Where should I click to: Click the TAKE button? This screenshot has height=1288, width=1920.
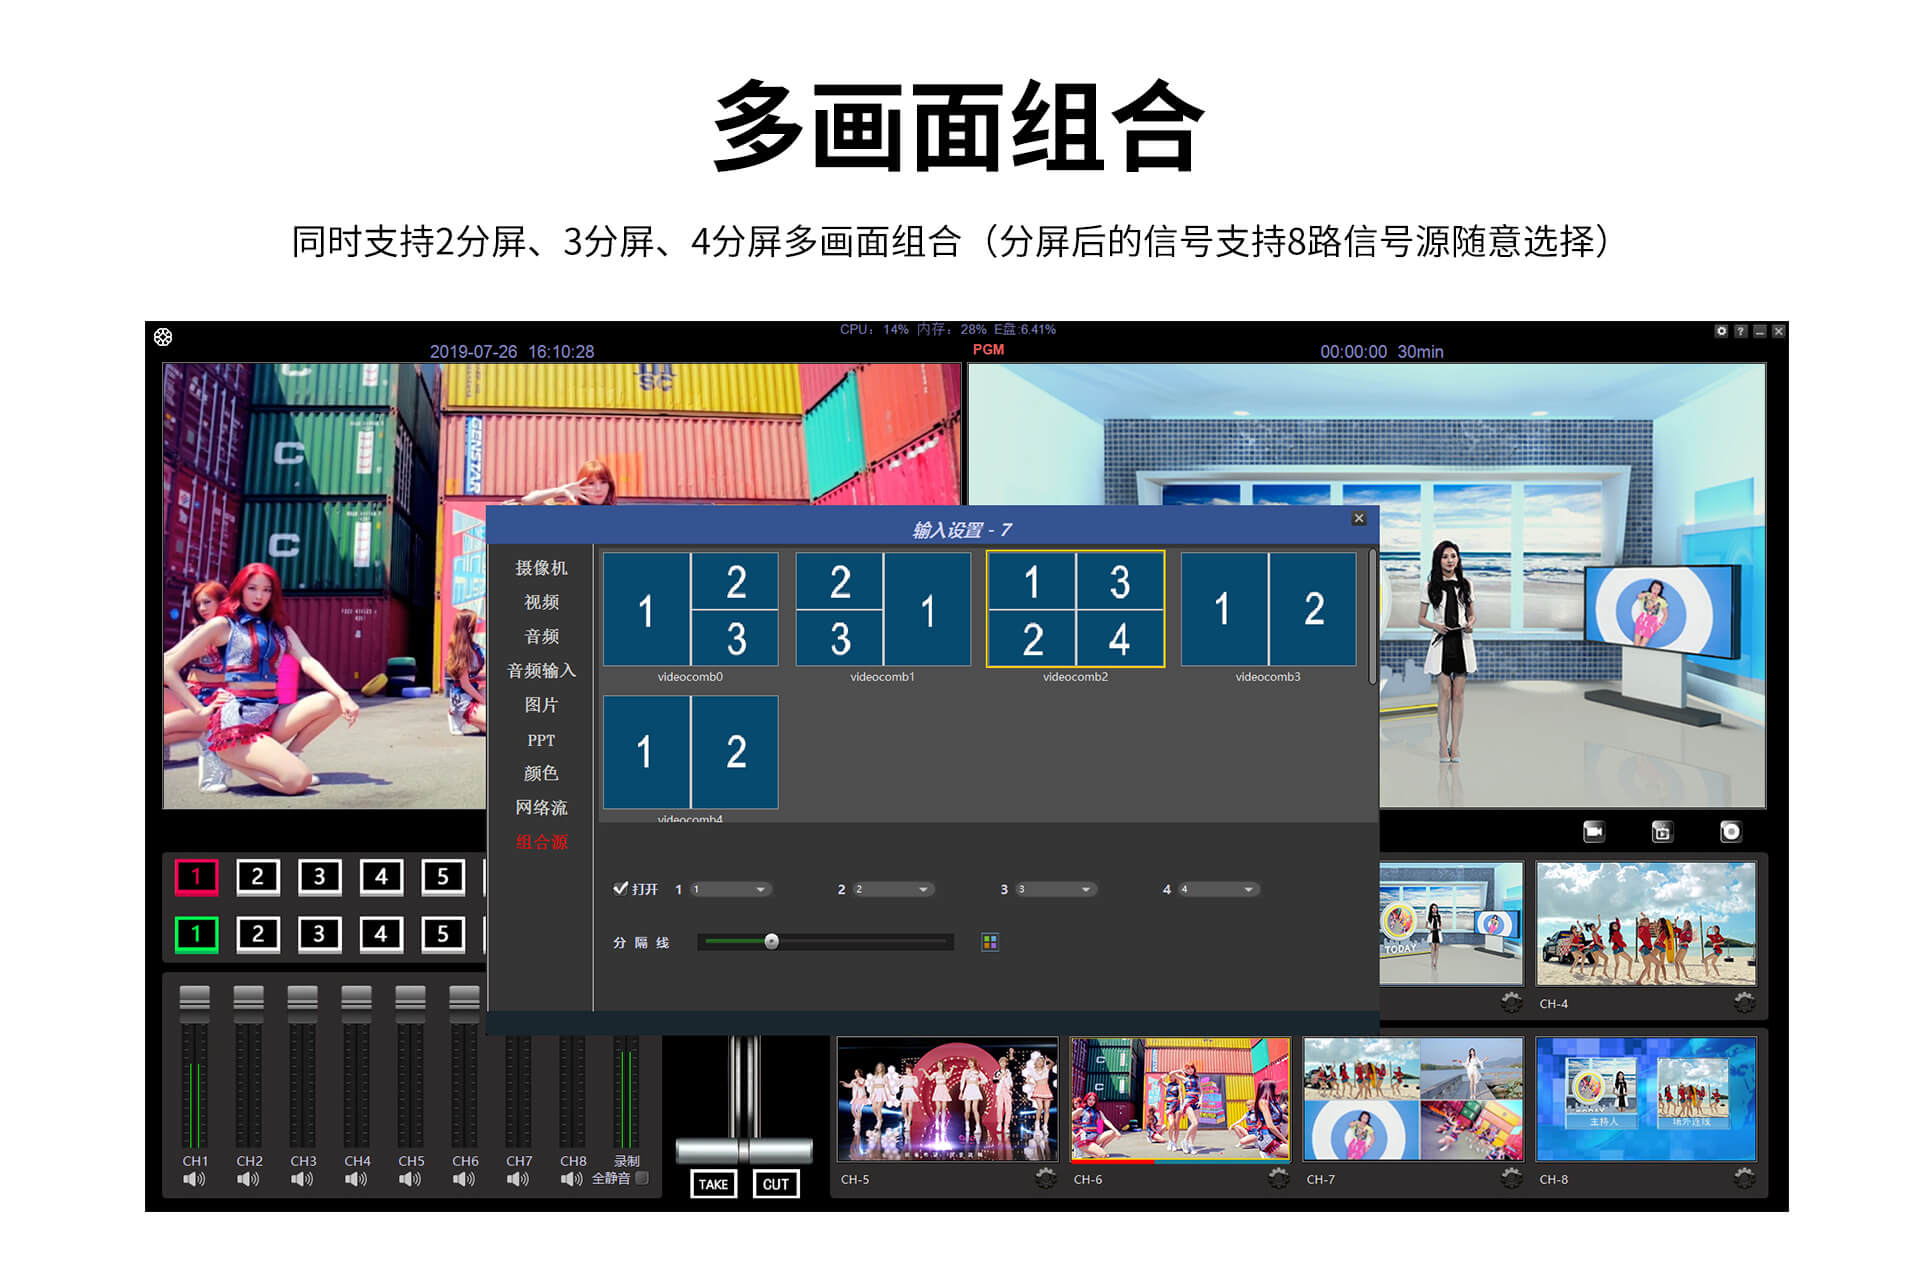click(x=713, y=1184)
